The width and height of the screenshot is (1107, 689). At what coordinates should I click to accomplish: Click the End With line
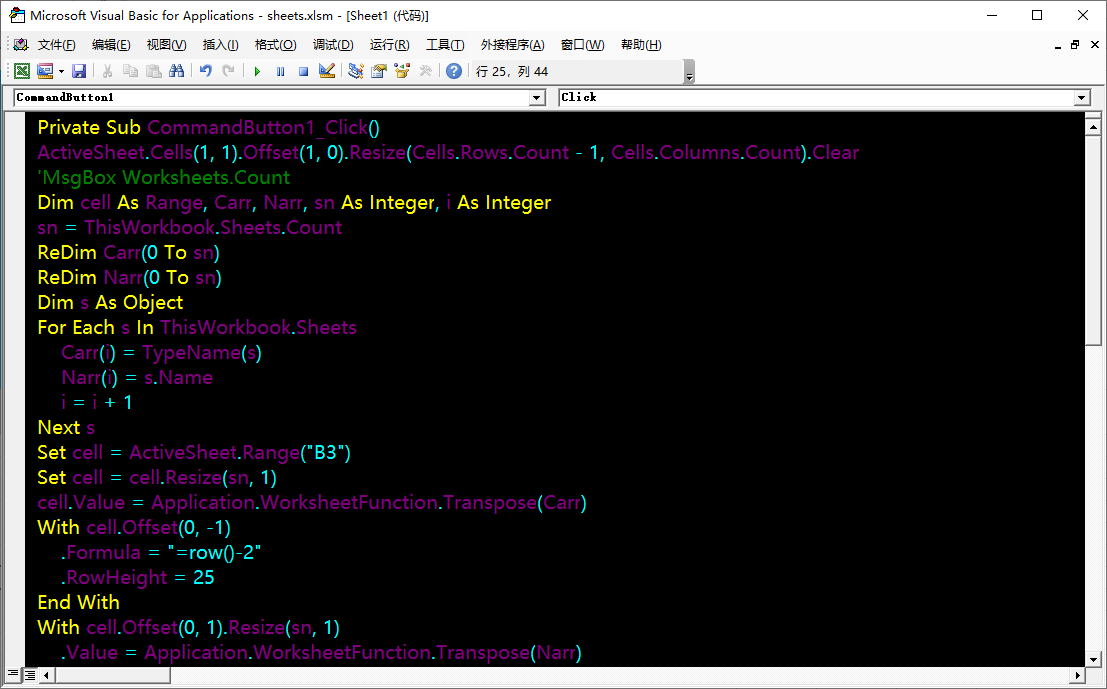point(78,602)
